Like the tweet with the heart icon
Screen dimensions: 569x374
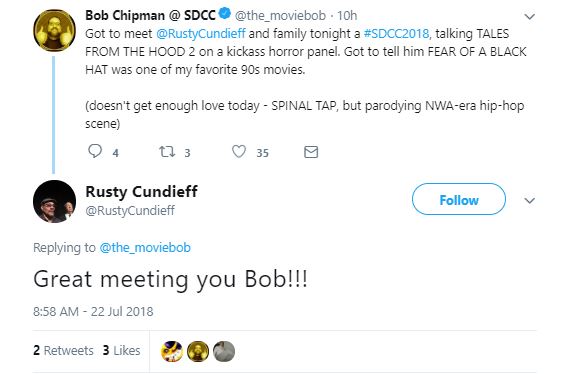click(239, 151)
